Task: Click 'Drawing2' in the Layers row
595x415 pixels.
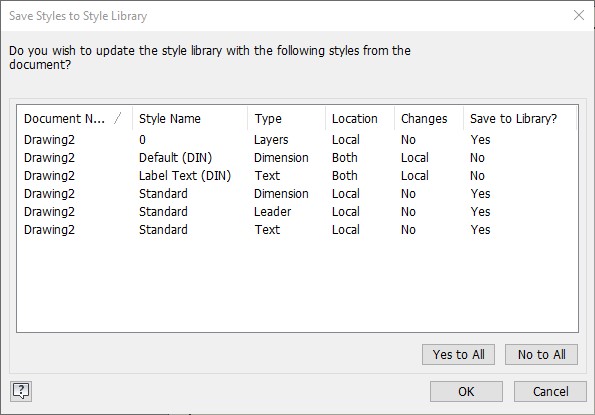Action: pyautogui.click(x=49, y=140)
